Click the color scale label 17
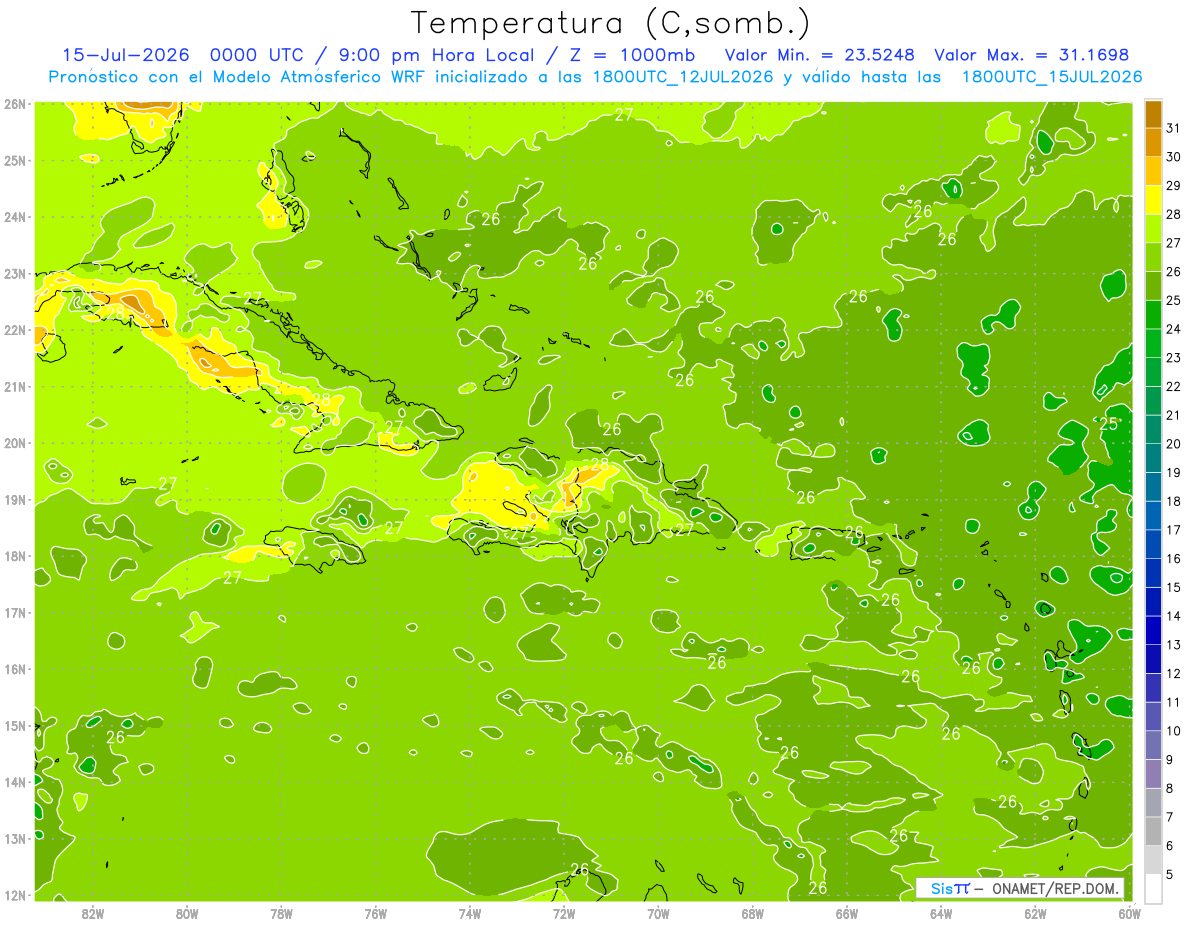 [1173, 530]
